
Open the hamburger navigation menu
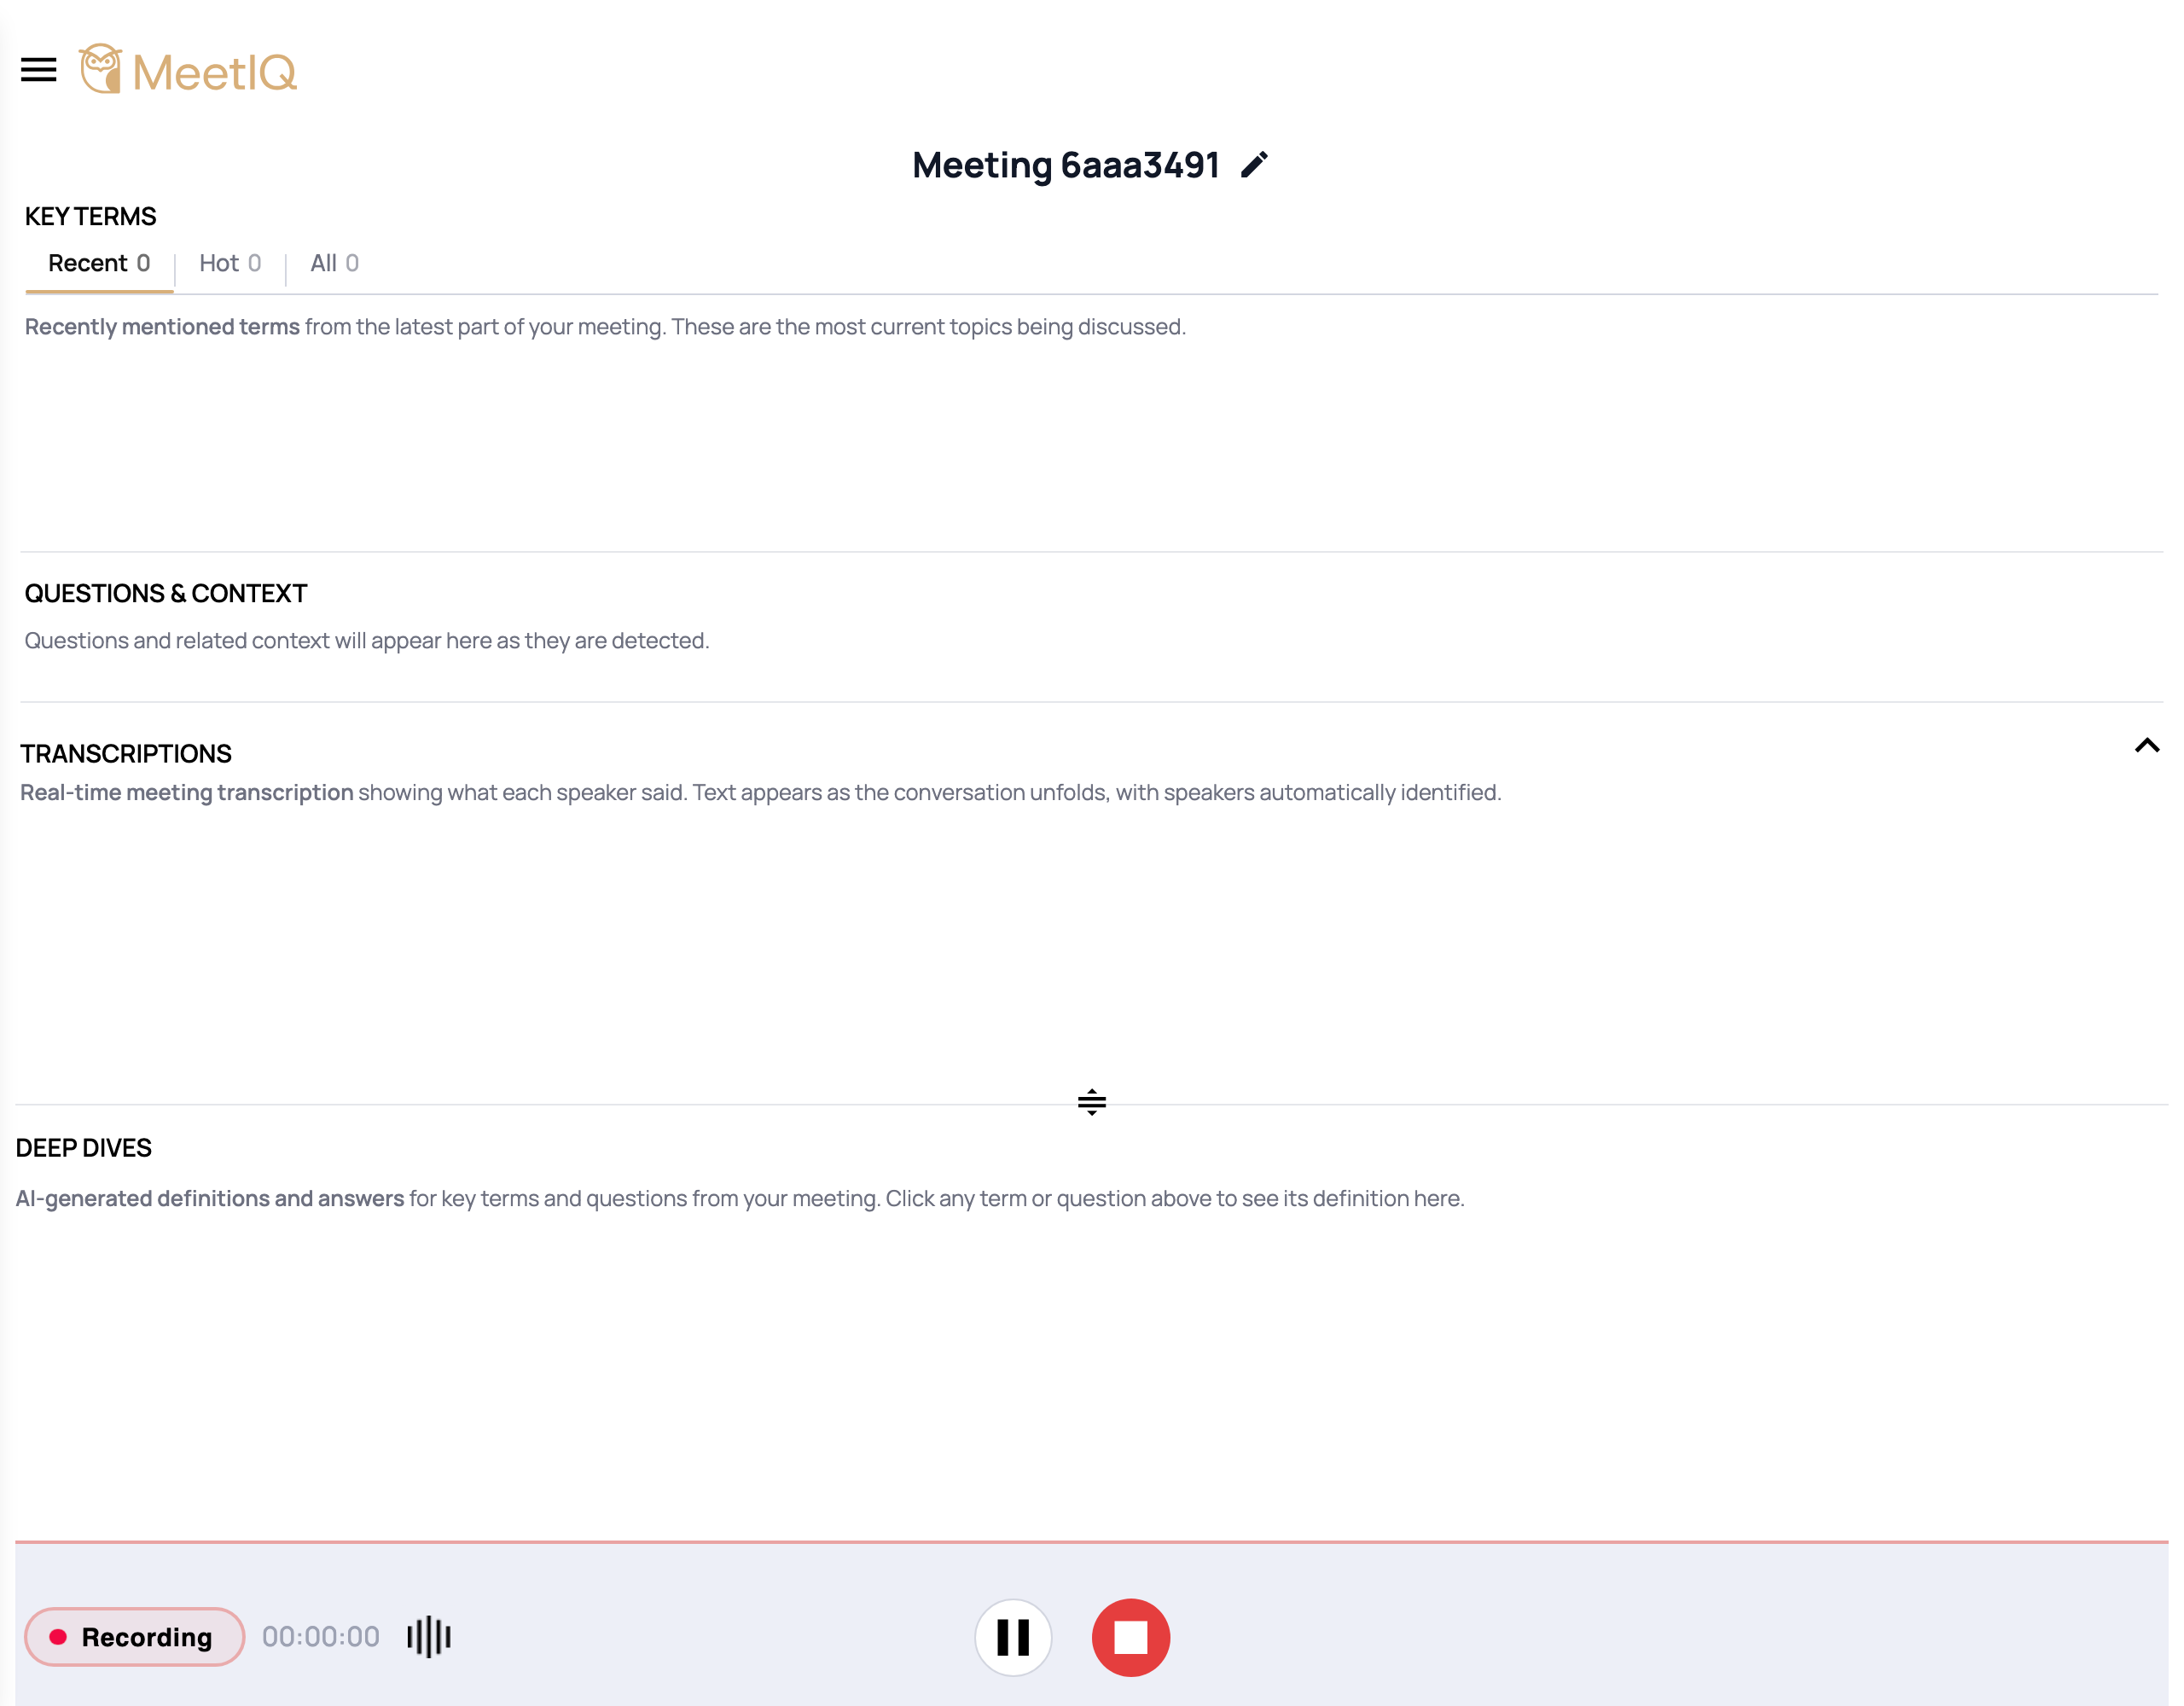tap(39, 70)
